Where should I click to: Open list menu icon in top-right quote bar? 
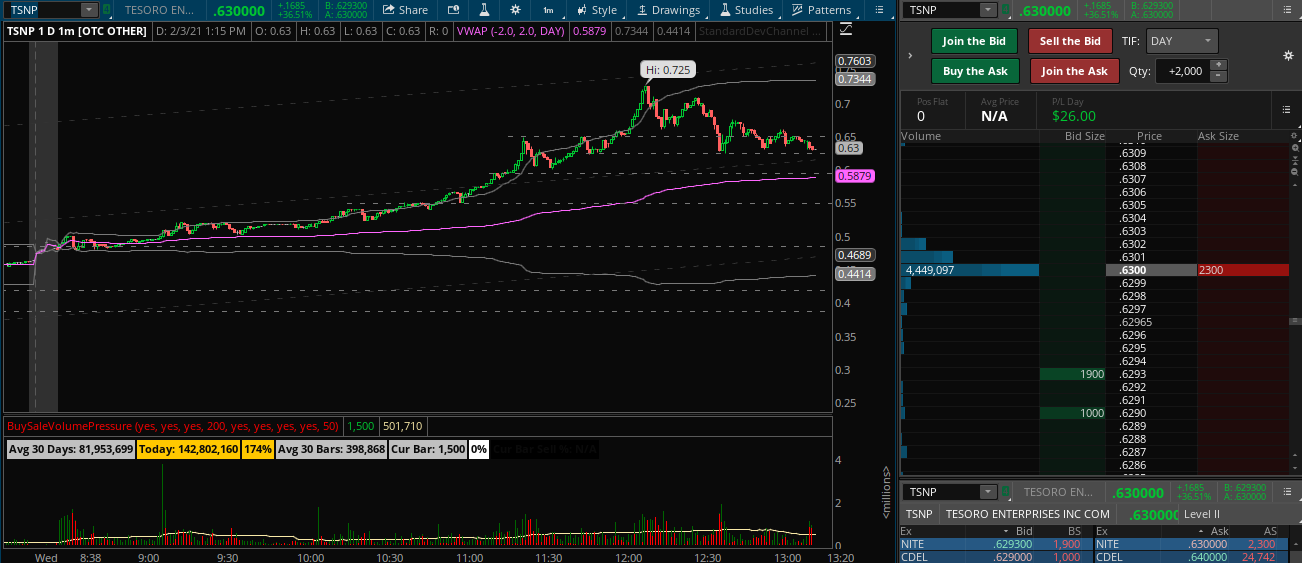[1287, 10]
